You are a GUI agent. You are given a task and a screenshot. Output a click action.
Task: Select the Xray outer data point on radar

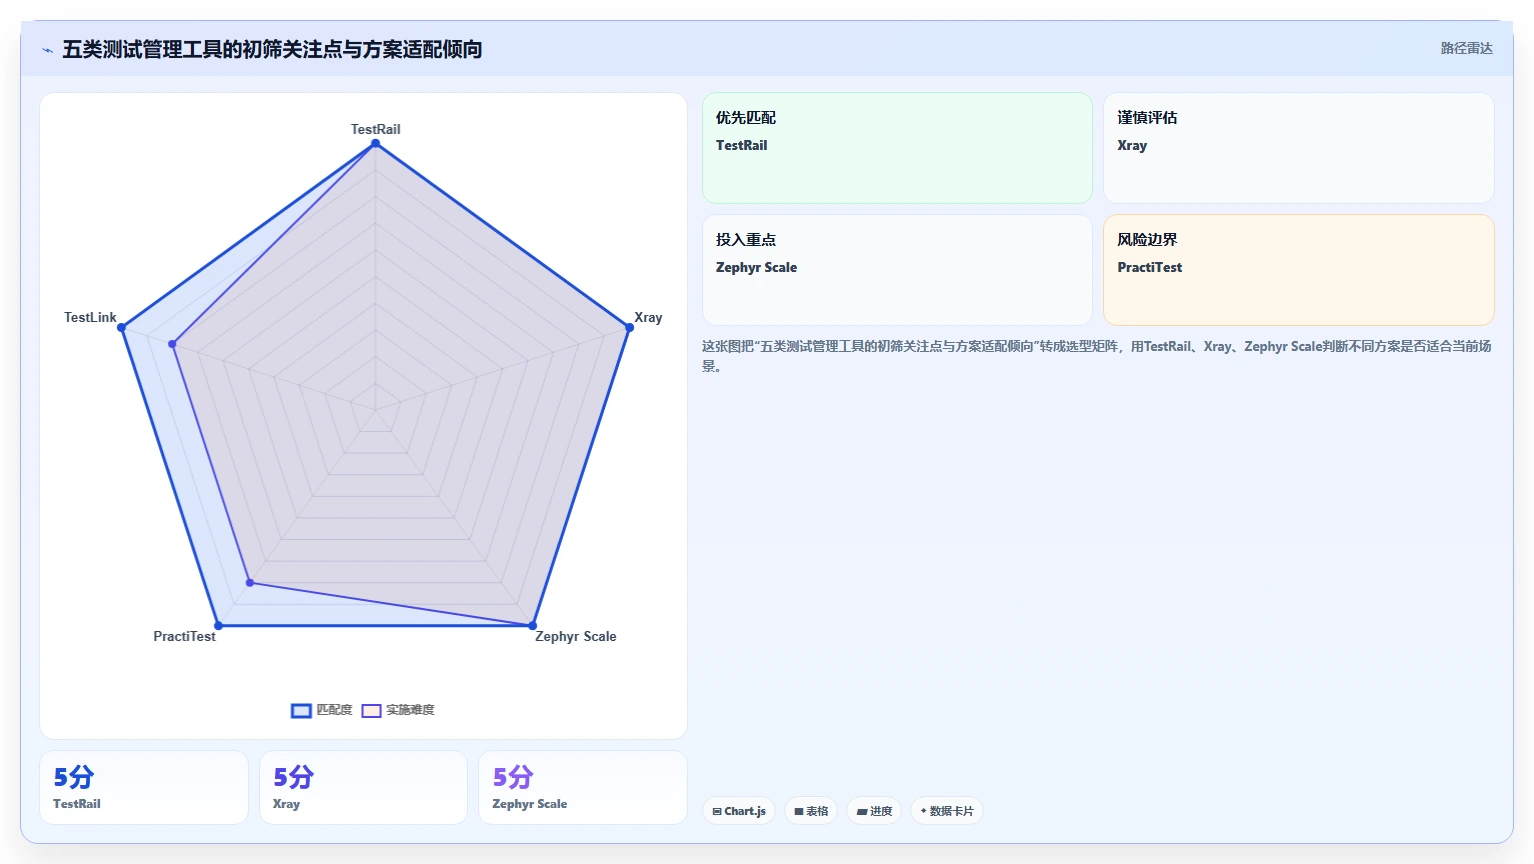[x=629, y=327]
